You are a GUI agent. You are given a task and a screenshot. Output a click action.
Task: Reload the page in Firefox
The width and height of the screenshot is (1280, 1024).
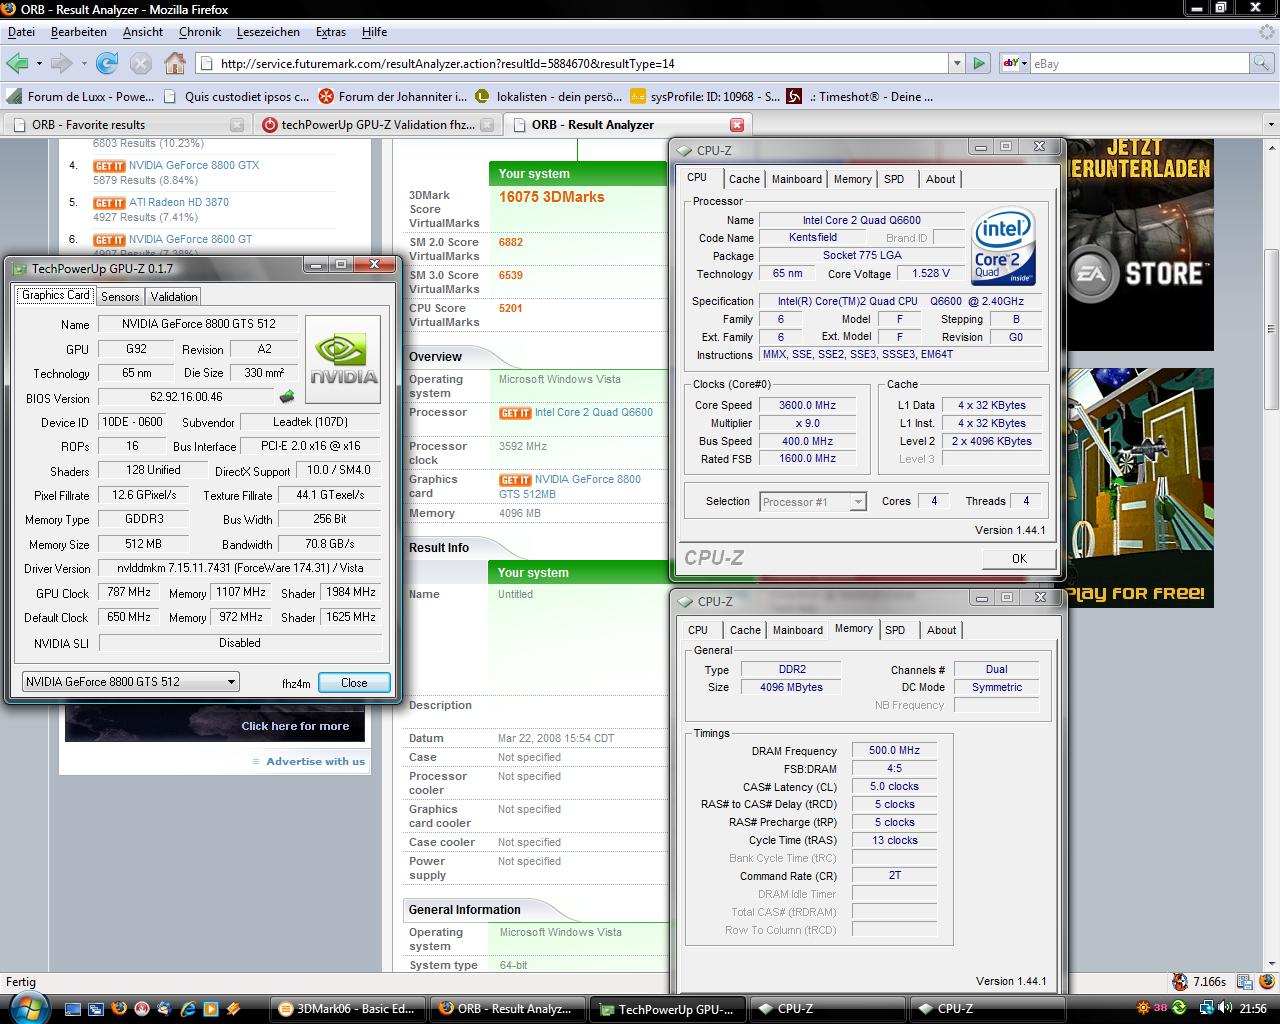(x=107, y=63)
